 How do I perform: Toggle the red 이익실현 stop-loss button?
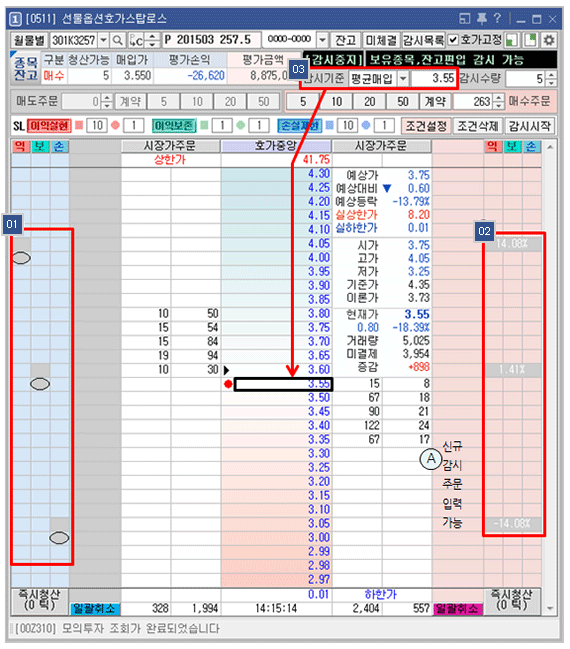point(49,125)
